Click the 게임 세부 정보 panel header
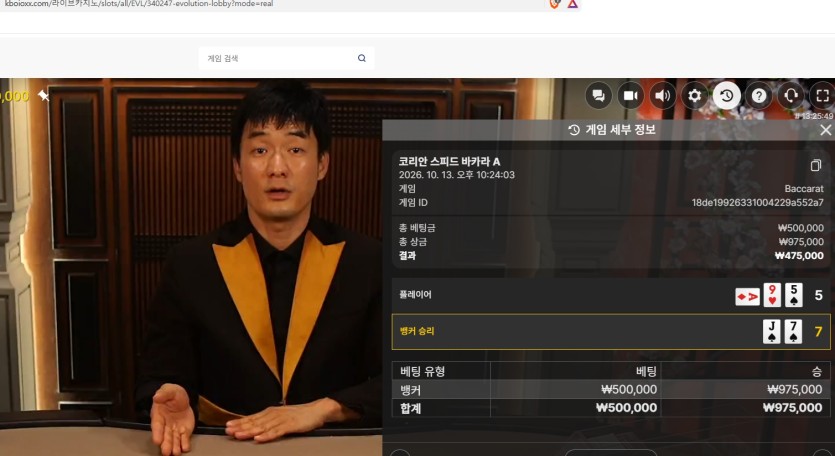The image size is (835, 456). pyautogui.click(x=611, y=129)
